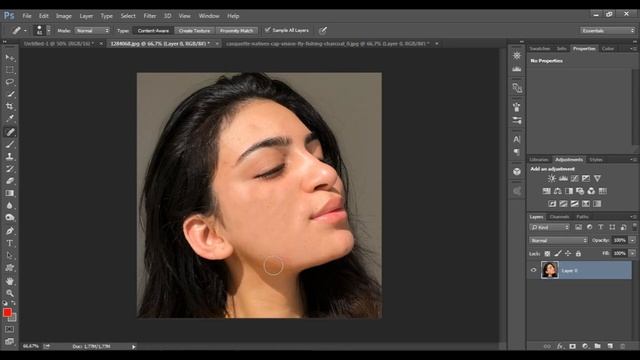Toggle lock transparent pixels
Image resolution: width=640 pixels, height=360 pixels.
tap(547, 253)
